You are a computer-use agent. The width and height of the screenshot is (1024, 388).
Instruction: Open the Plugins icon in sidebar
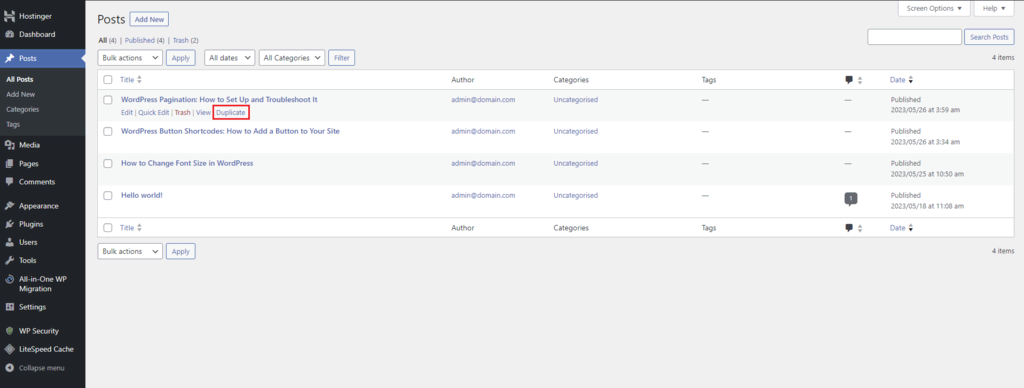click(9, 224)
